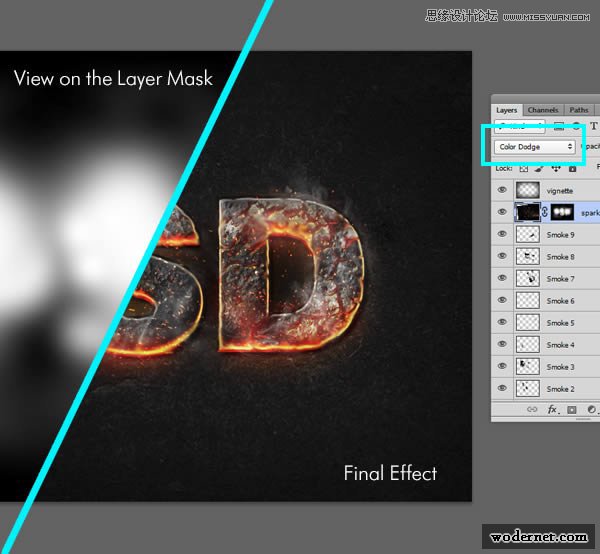Click the Smoke 6 layer thumbnail
The height and width of the screenshot is (554, 600).
pyautogui.click(x=528, y=300)
